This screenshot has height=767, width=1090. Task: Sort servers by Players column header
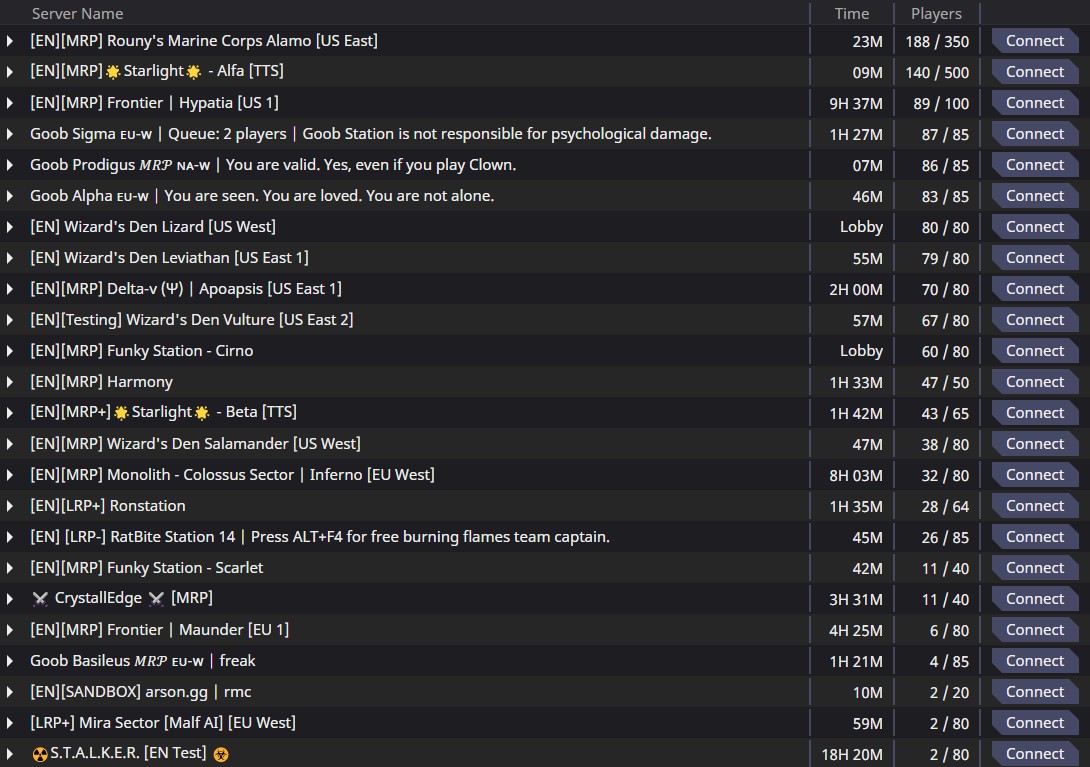[x=936, y=13]
